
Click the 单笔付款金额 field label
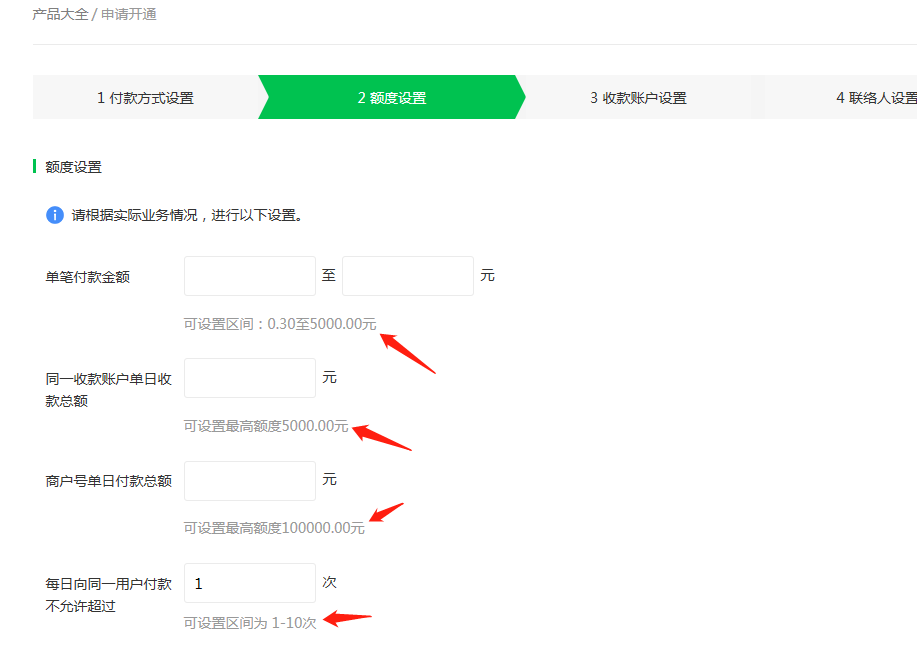click(88, 277)
